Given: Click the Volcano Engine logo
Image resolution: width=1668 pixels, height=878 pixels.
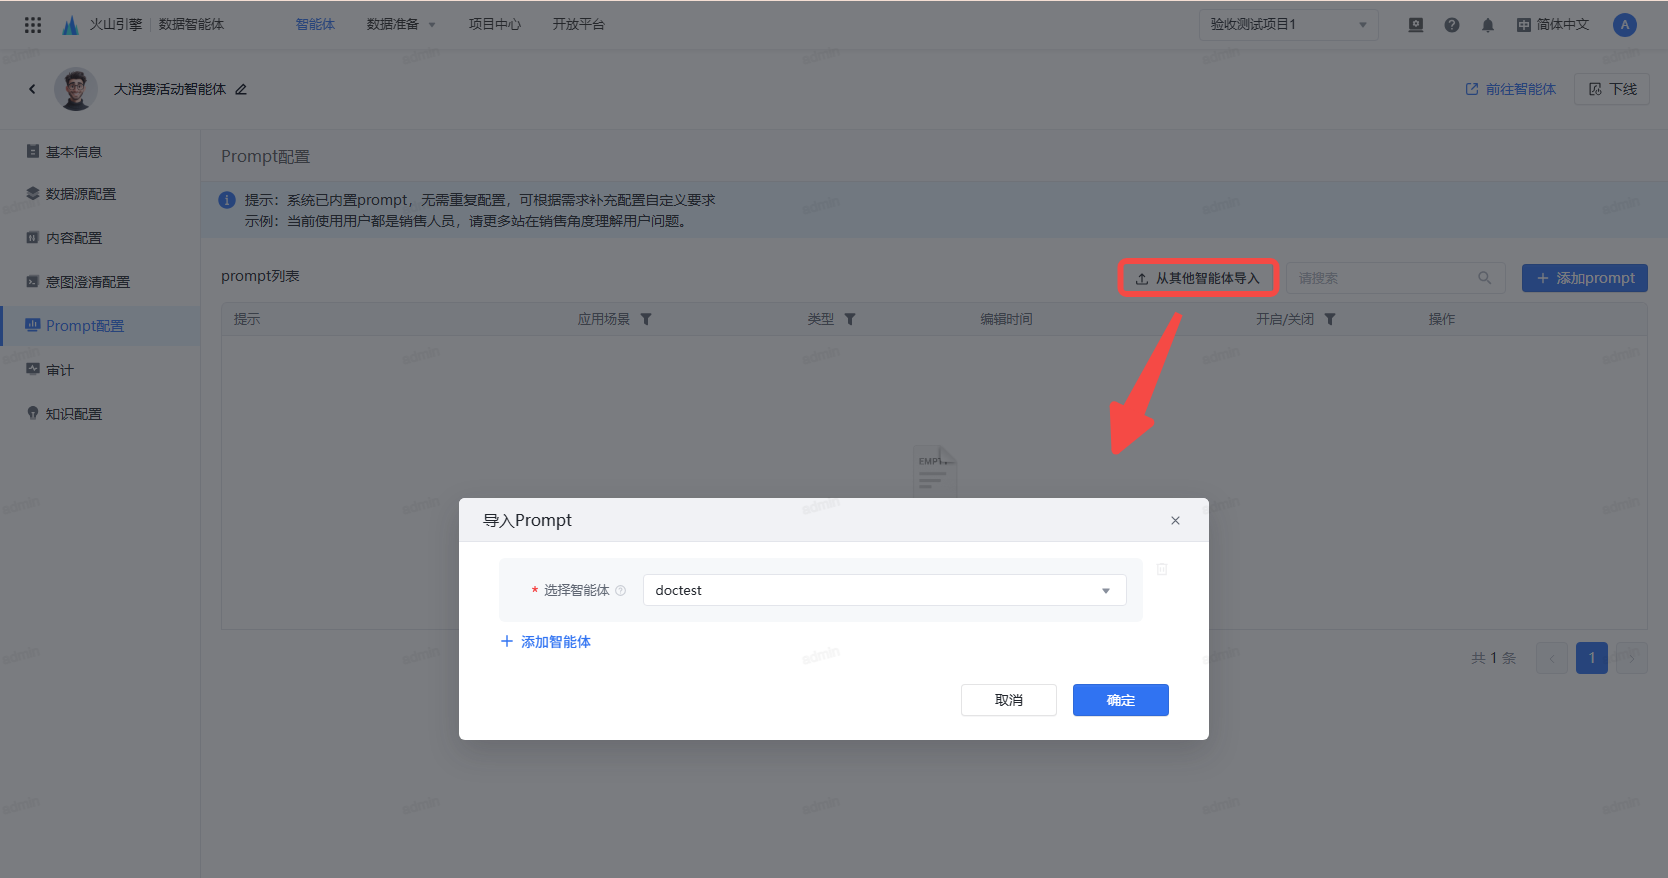Looking at the screenshot, I should coord(70,25).
